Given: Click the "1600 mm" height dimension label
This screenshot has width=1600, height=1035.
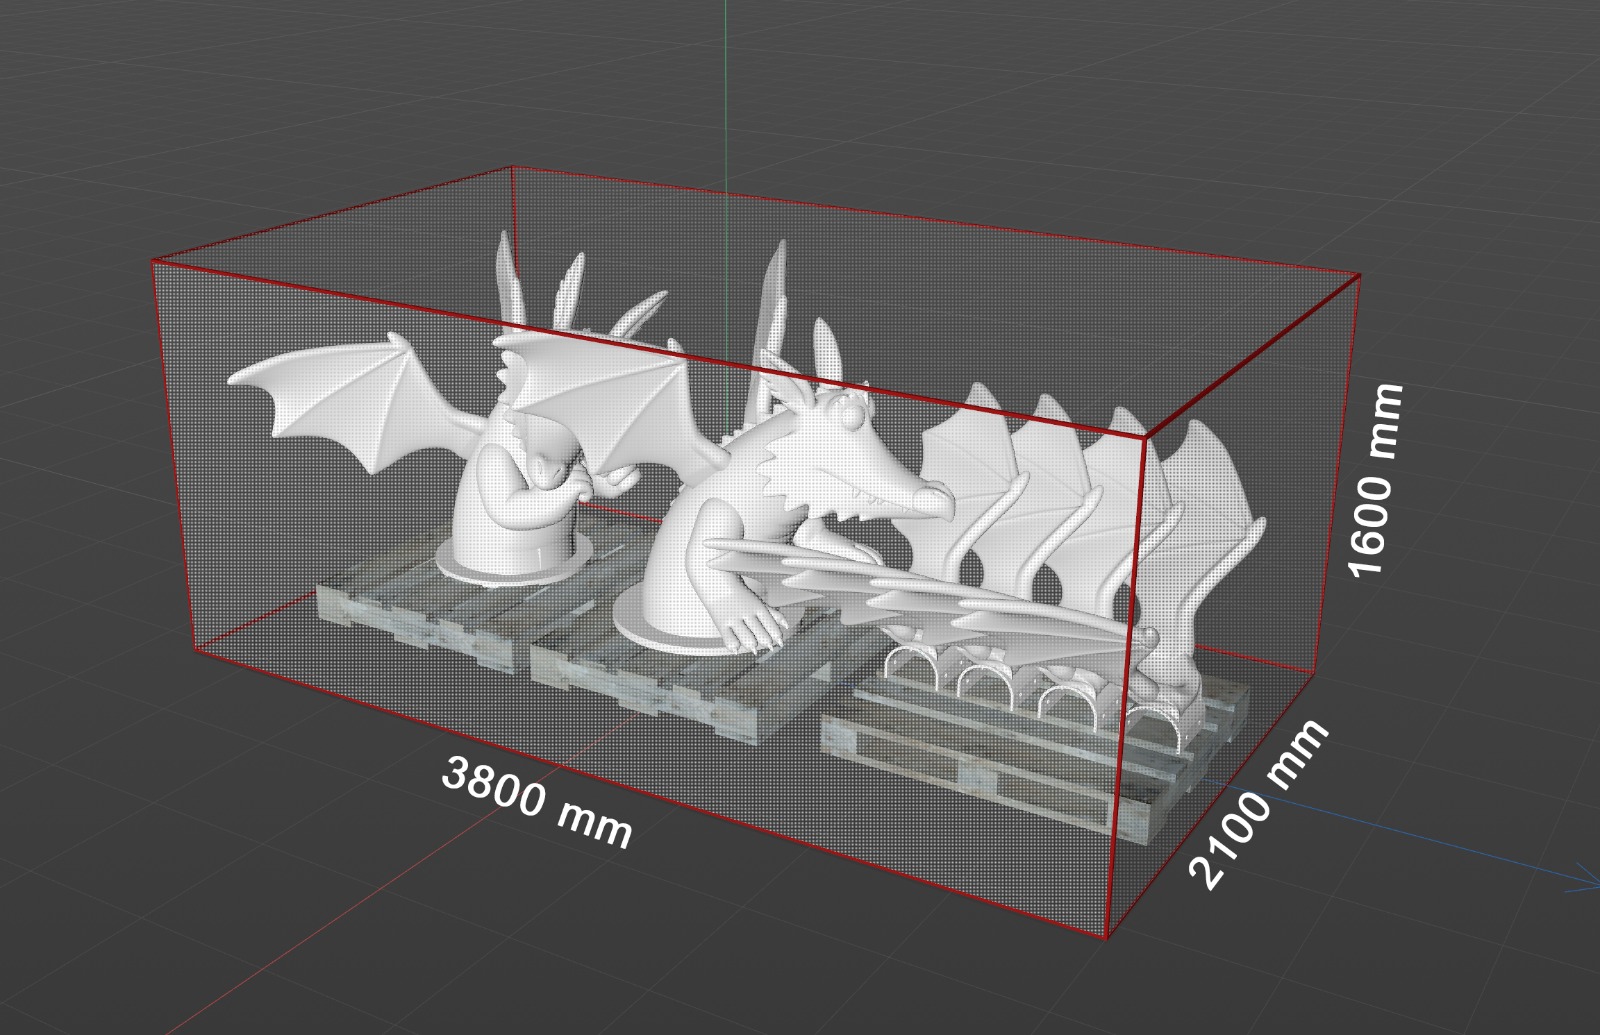Looking at the screenshot, I should 1376,480.
